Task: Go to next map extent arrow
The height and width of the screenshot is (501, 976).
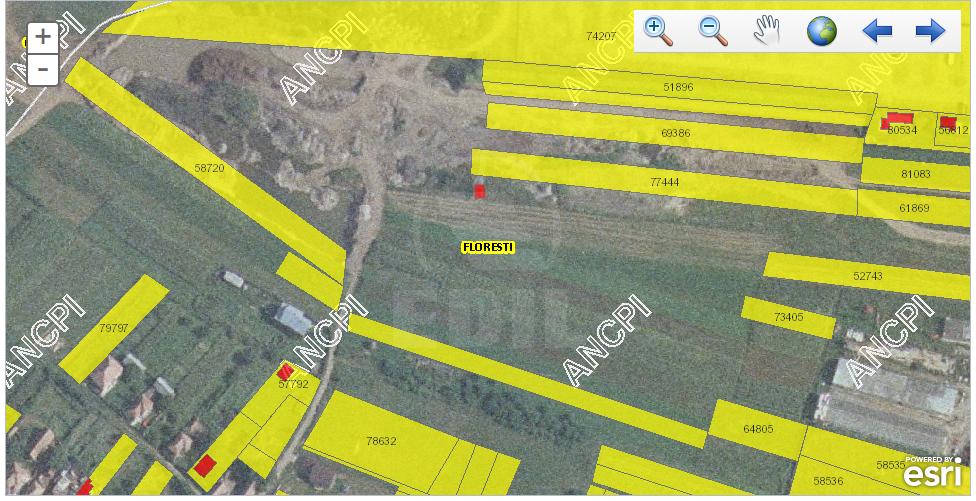Action: (x=930, y=31)
